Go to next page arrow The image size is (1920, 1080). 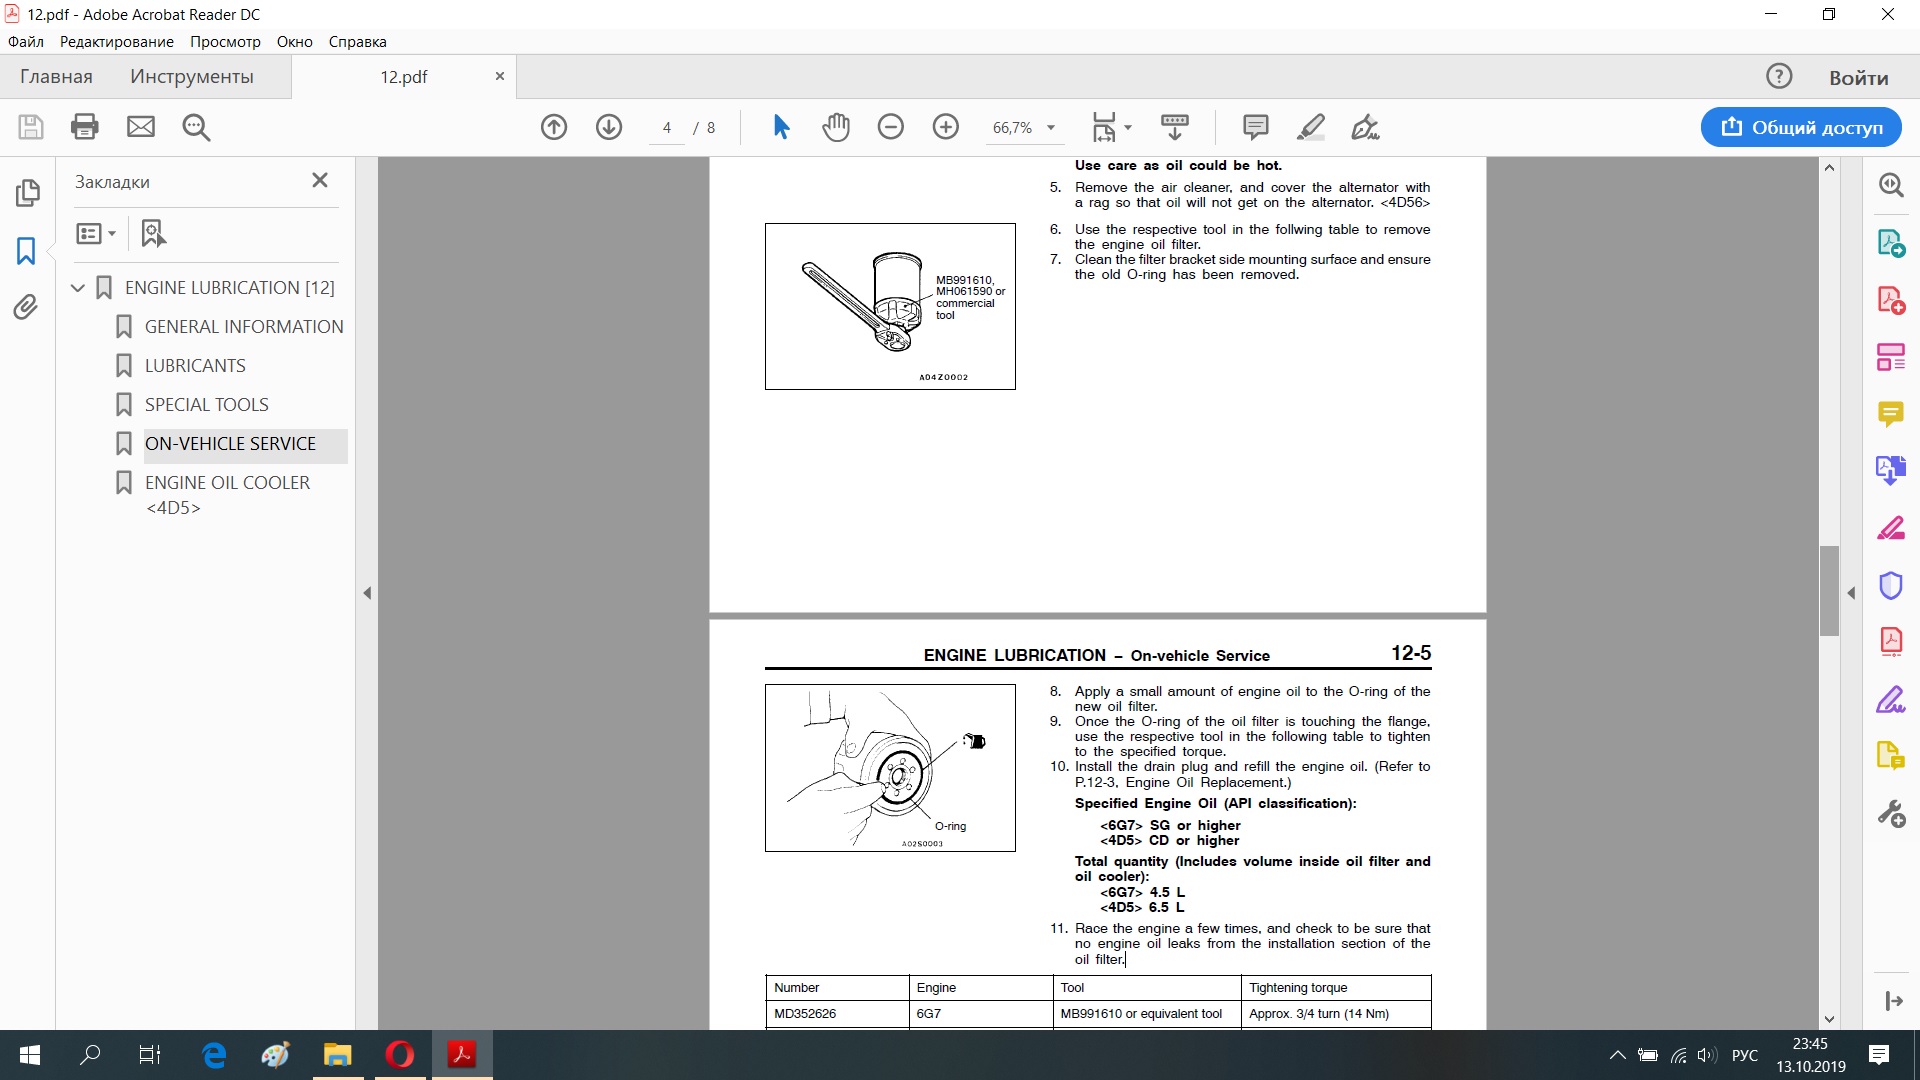click(x=608, y=127)
